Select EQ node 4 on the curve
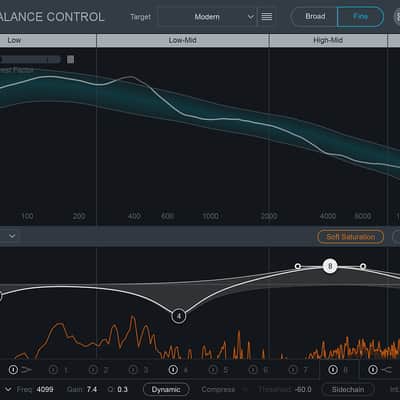Viewport: 400px width, 400px height. click(x=179, y=316)
